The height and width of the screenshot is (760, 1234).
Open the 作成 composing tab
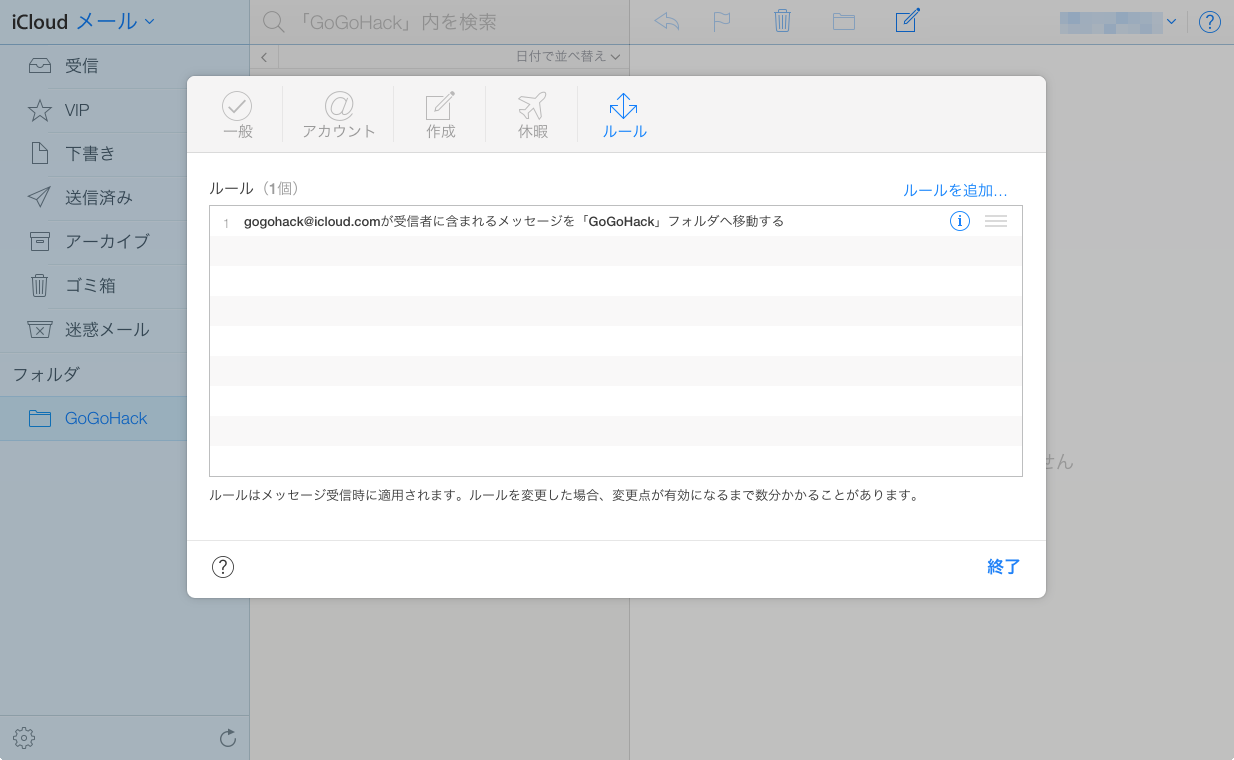click(x=440, y=115)
